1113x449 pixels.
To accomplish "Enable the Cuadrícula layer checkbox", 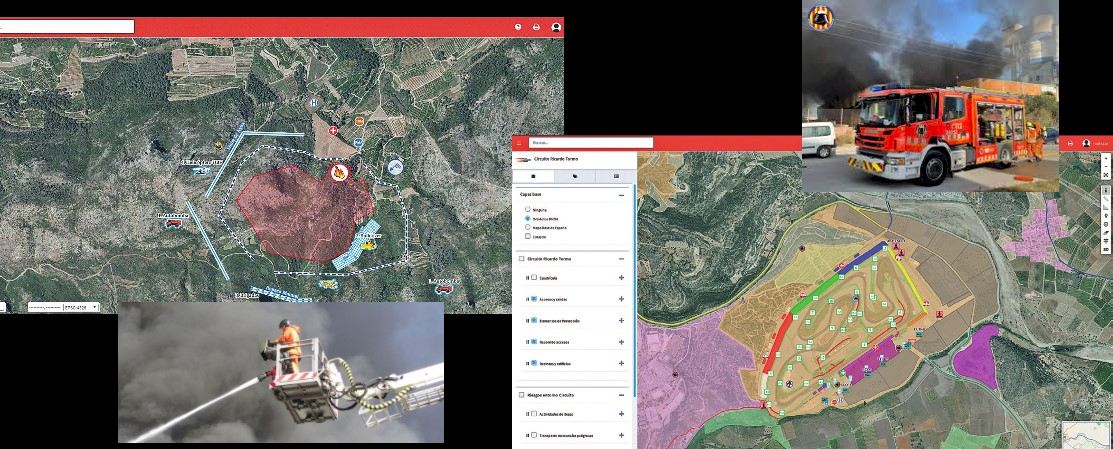I will (535, 278).
